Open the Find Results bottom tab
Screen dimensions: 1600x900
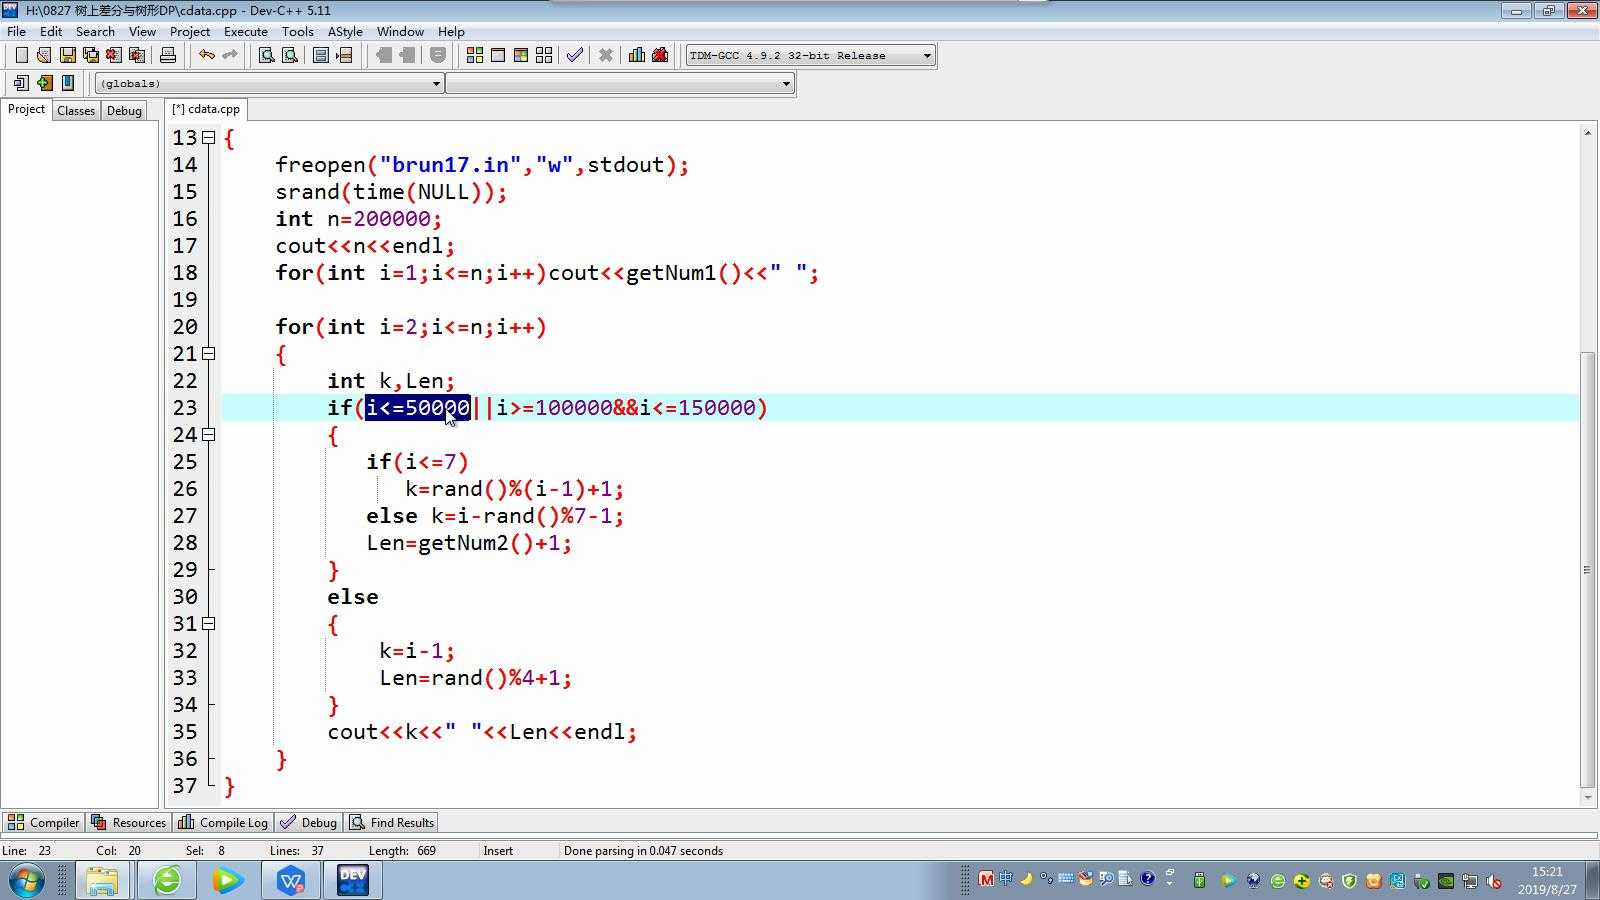click(392, 822)
